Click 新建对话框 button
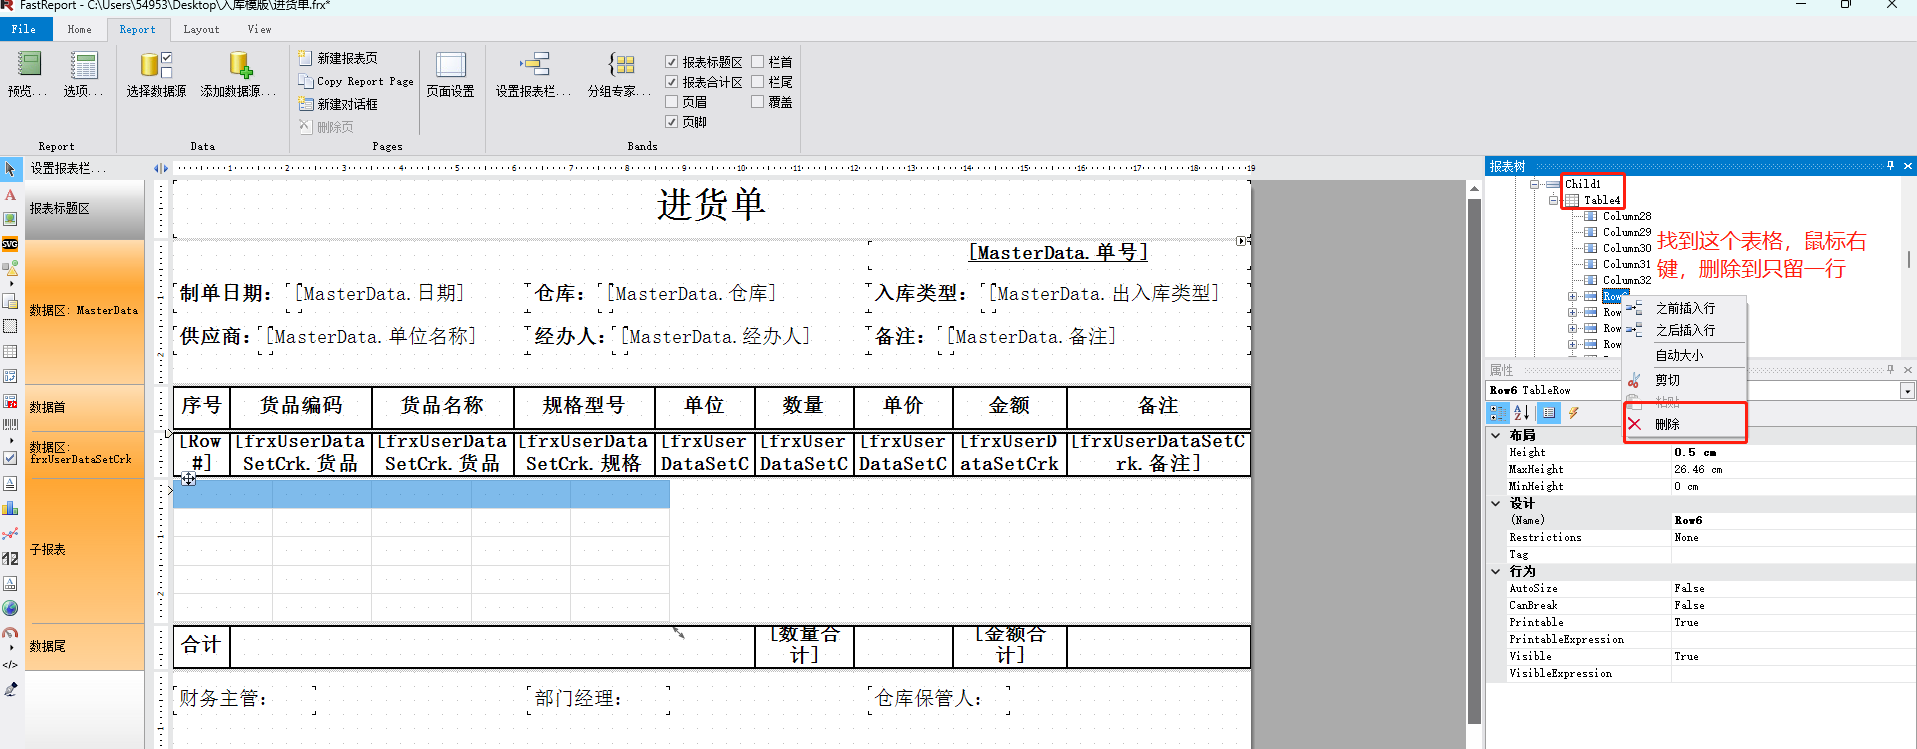 tap(338, 104)
